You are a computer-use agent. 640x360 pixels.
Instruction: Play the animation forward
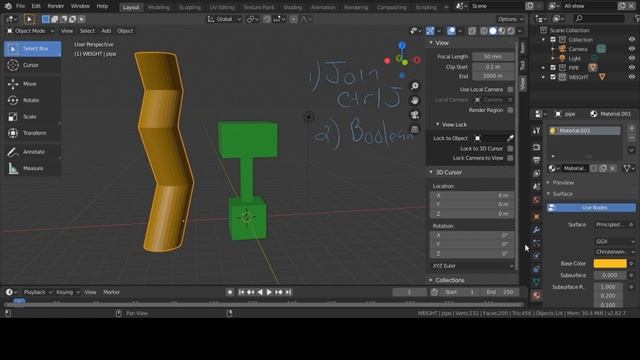tap(269, 292)
